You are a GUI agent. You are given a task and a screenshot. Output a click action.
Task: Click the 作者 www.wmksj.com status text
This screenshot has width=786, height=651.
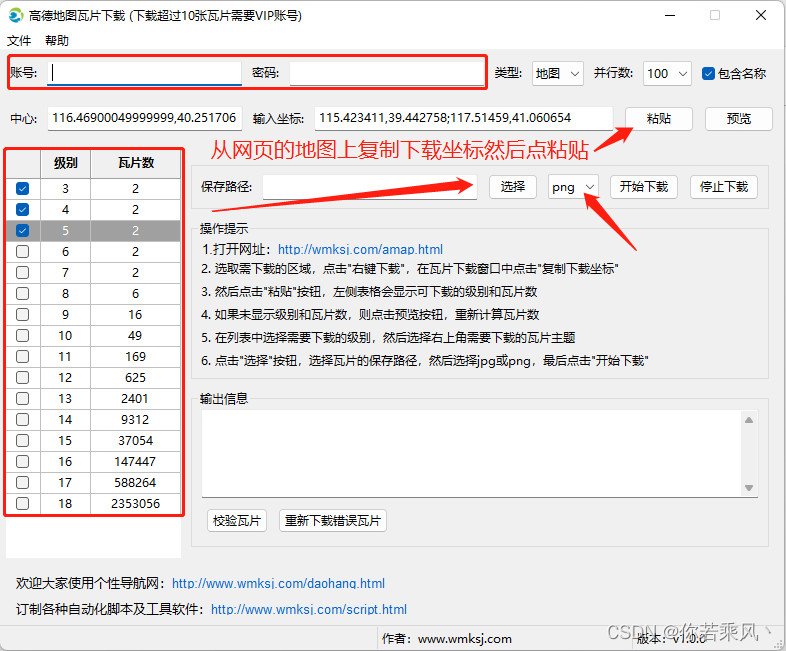tap(447, 638)
